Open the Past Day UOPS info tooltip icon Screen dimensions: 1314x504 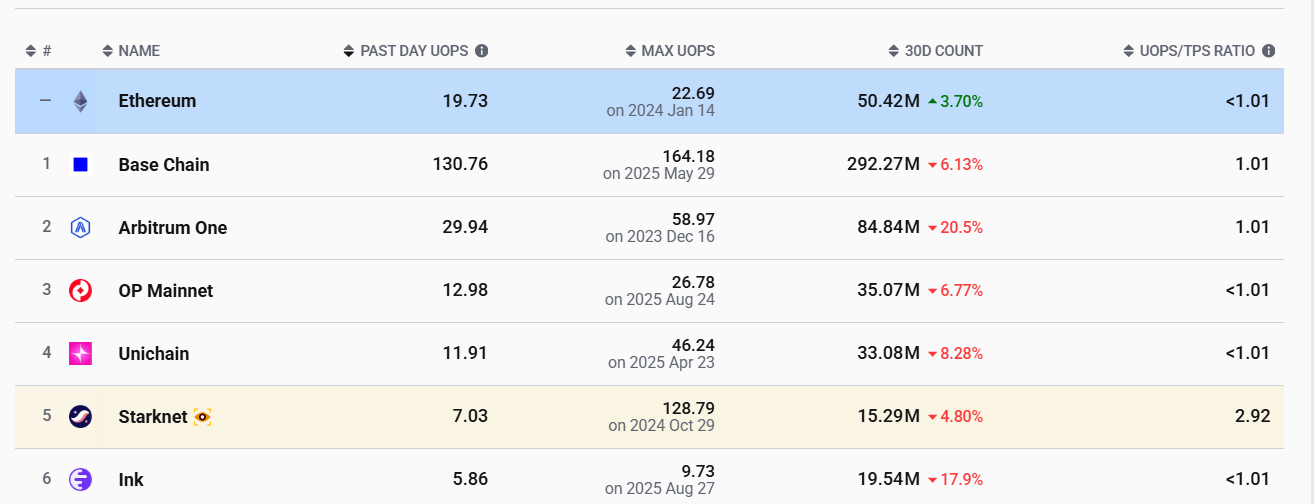(x=482, y=51)
